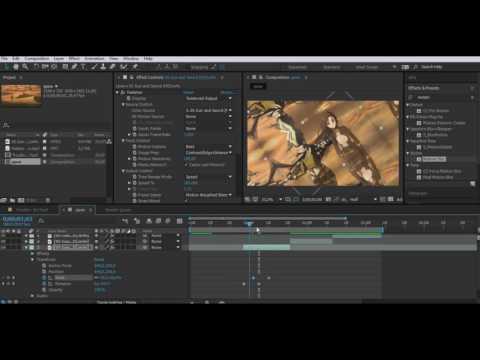Image resolution: width=480 pixels, height=360 pixels.
Task: Switch to the Small Screen workspace
Action: click(367, 67)
